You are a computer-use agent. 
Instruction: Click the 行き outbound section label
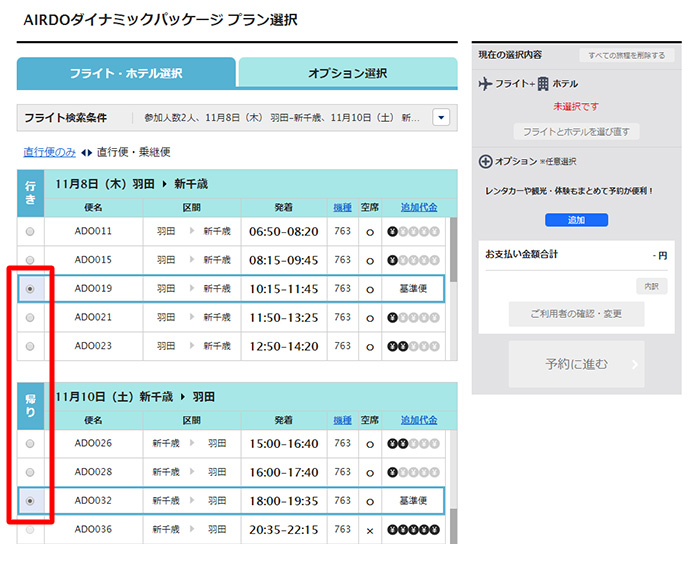point(30,193)
